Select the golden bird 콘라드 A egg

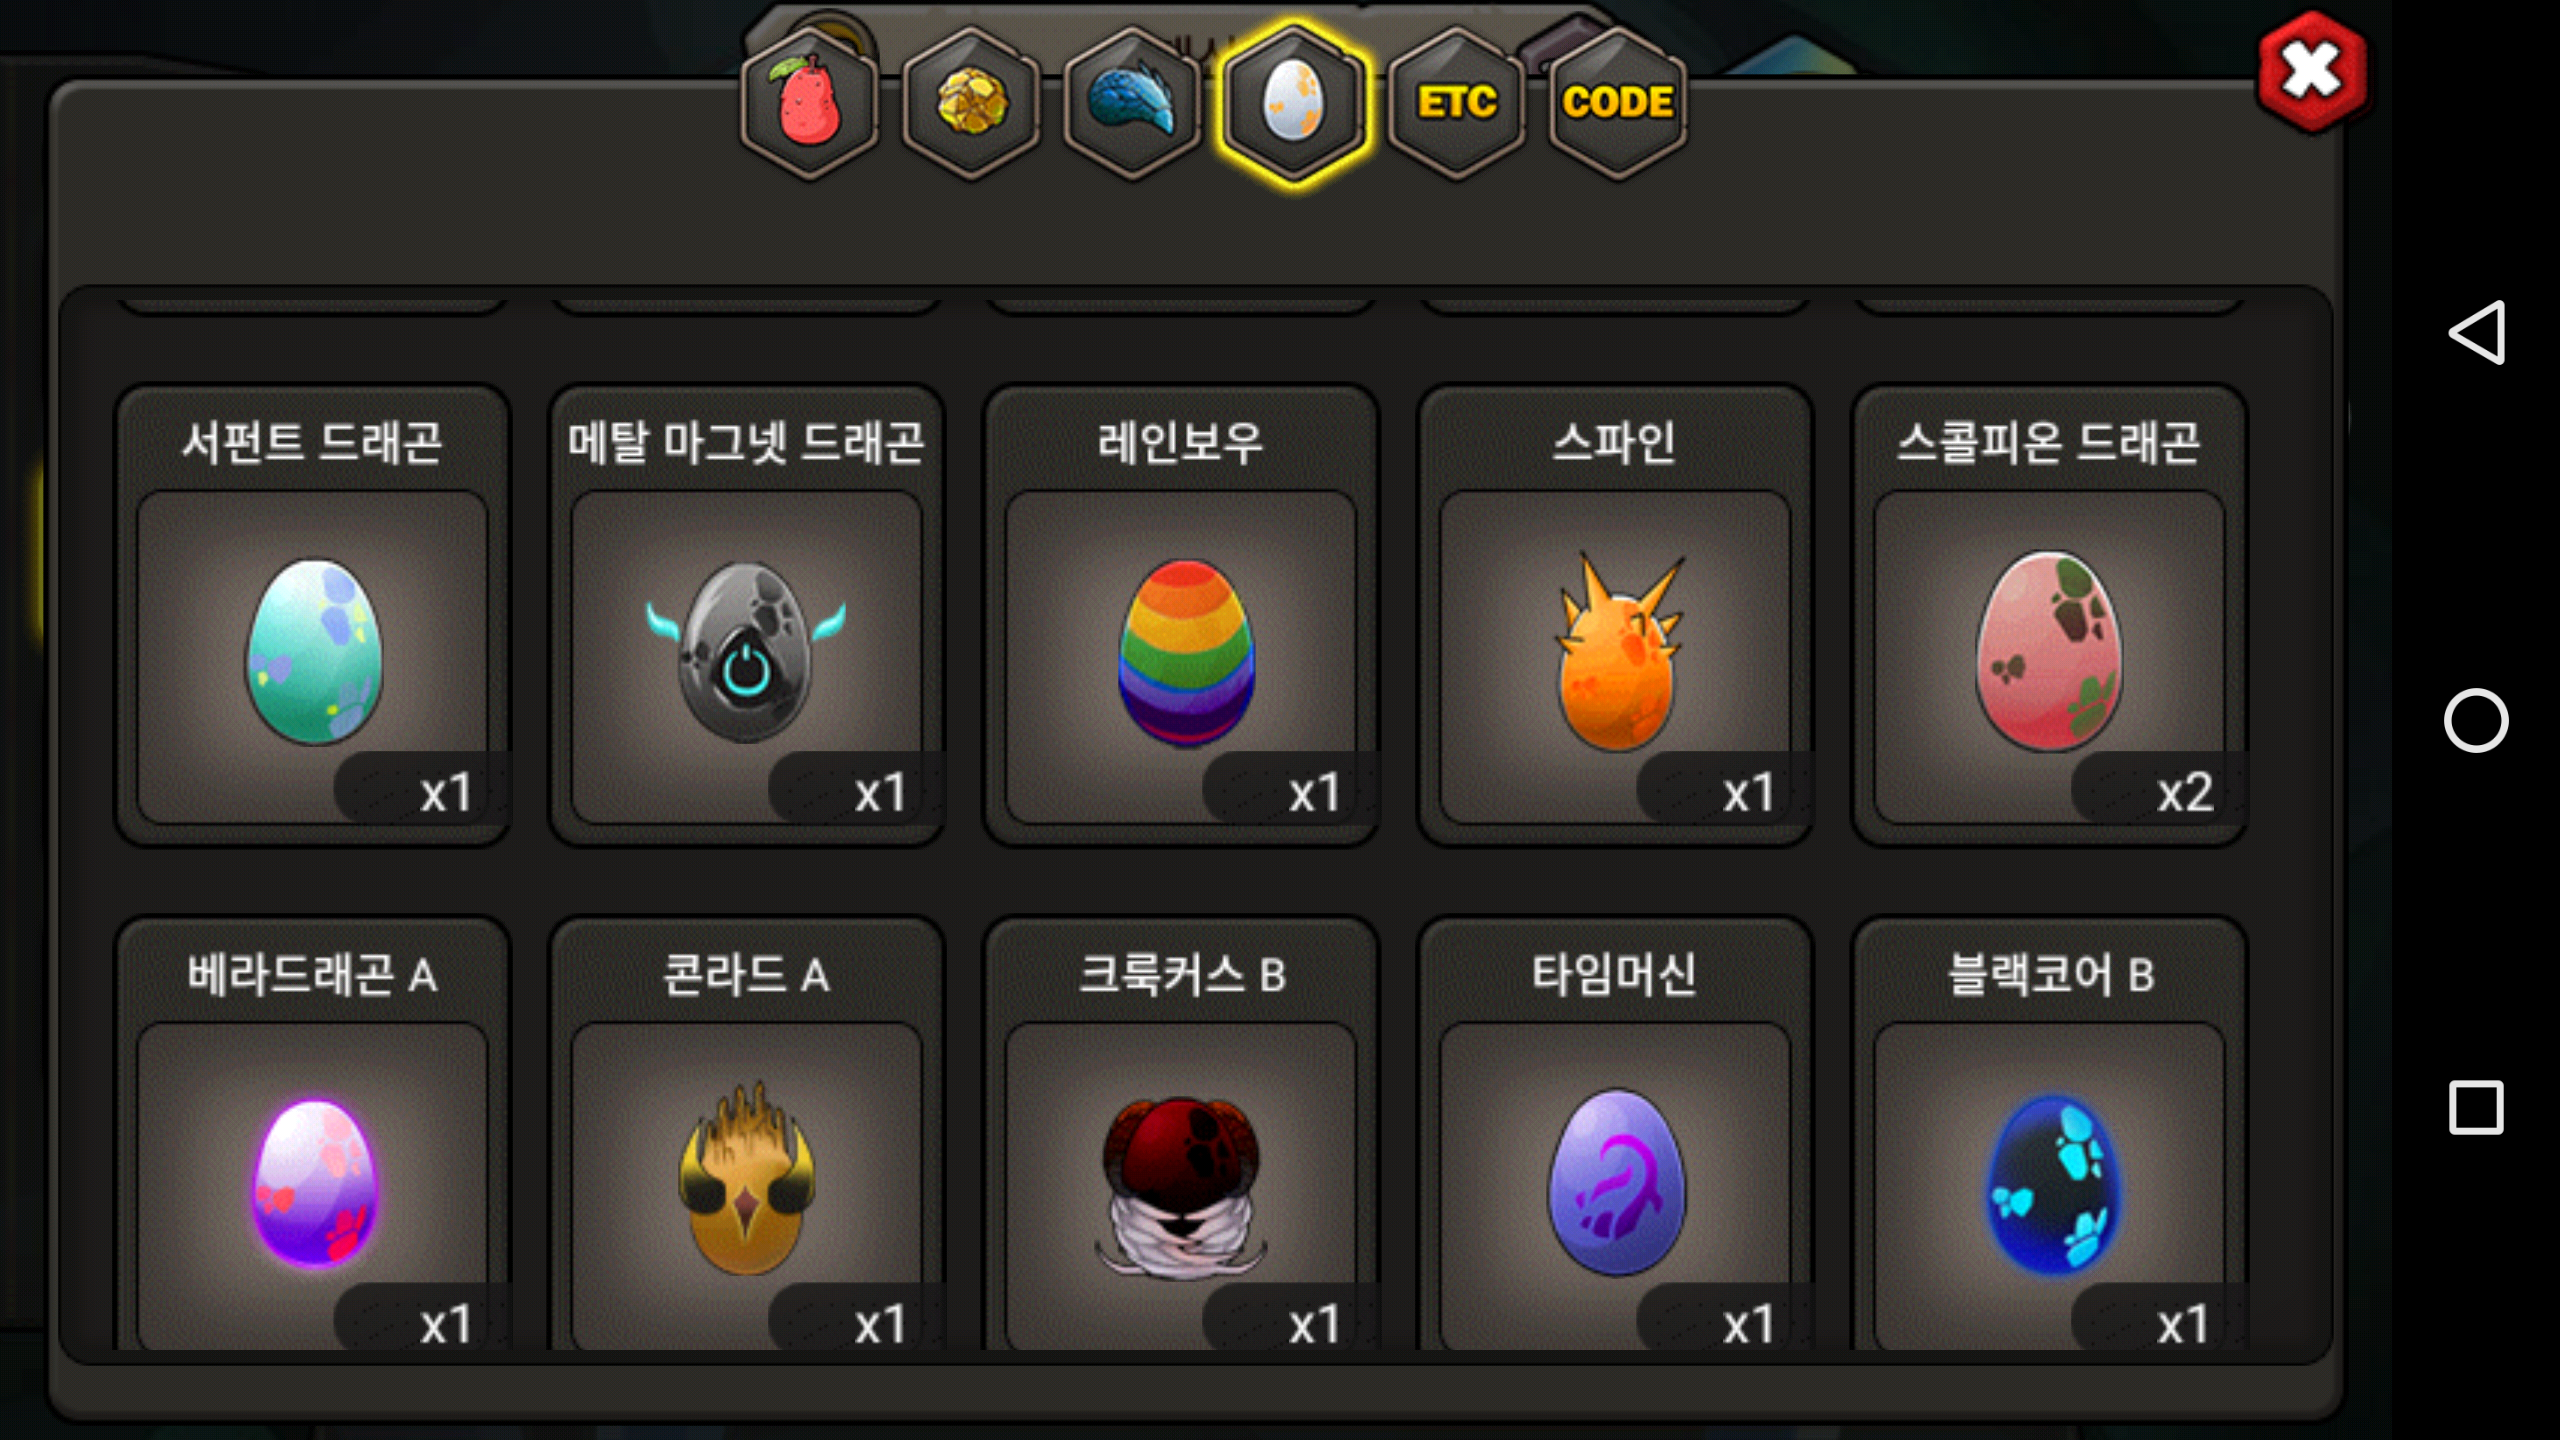tap(747, 1135)
